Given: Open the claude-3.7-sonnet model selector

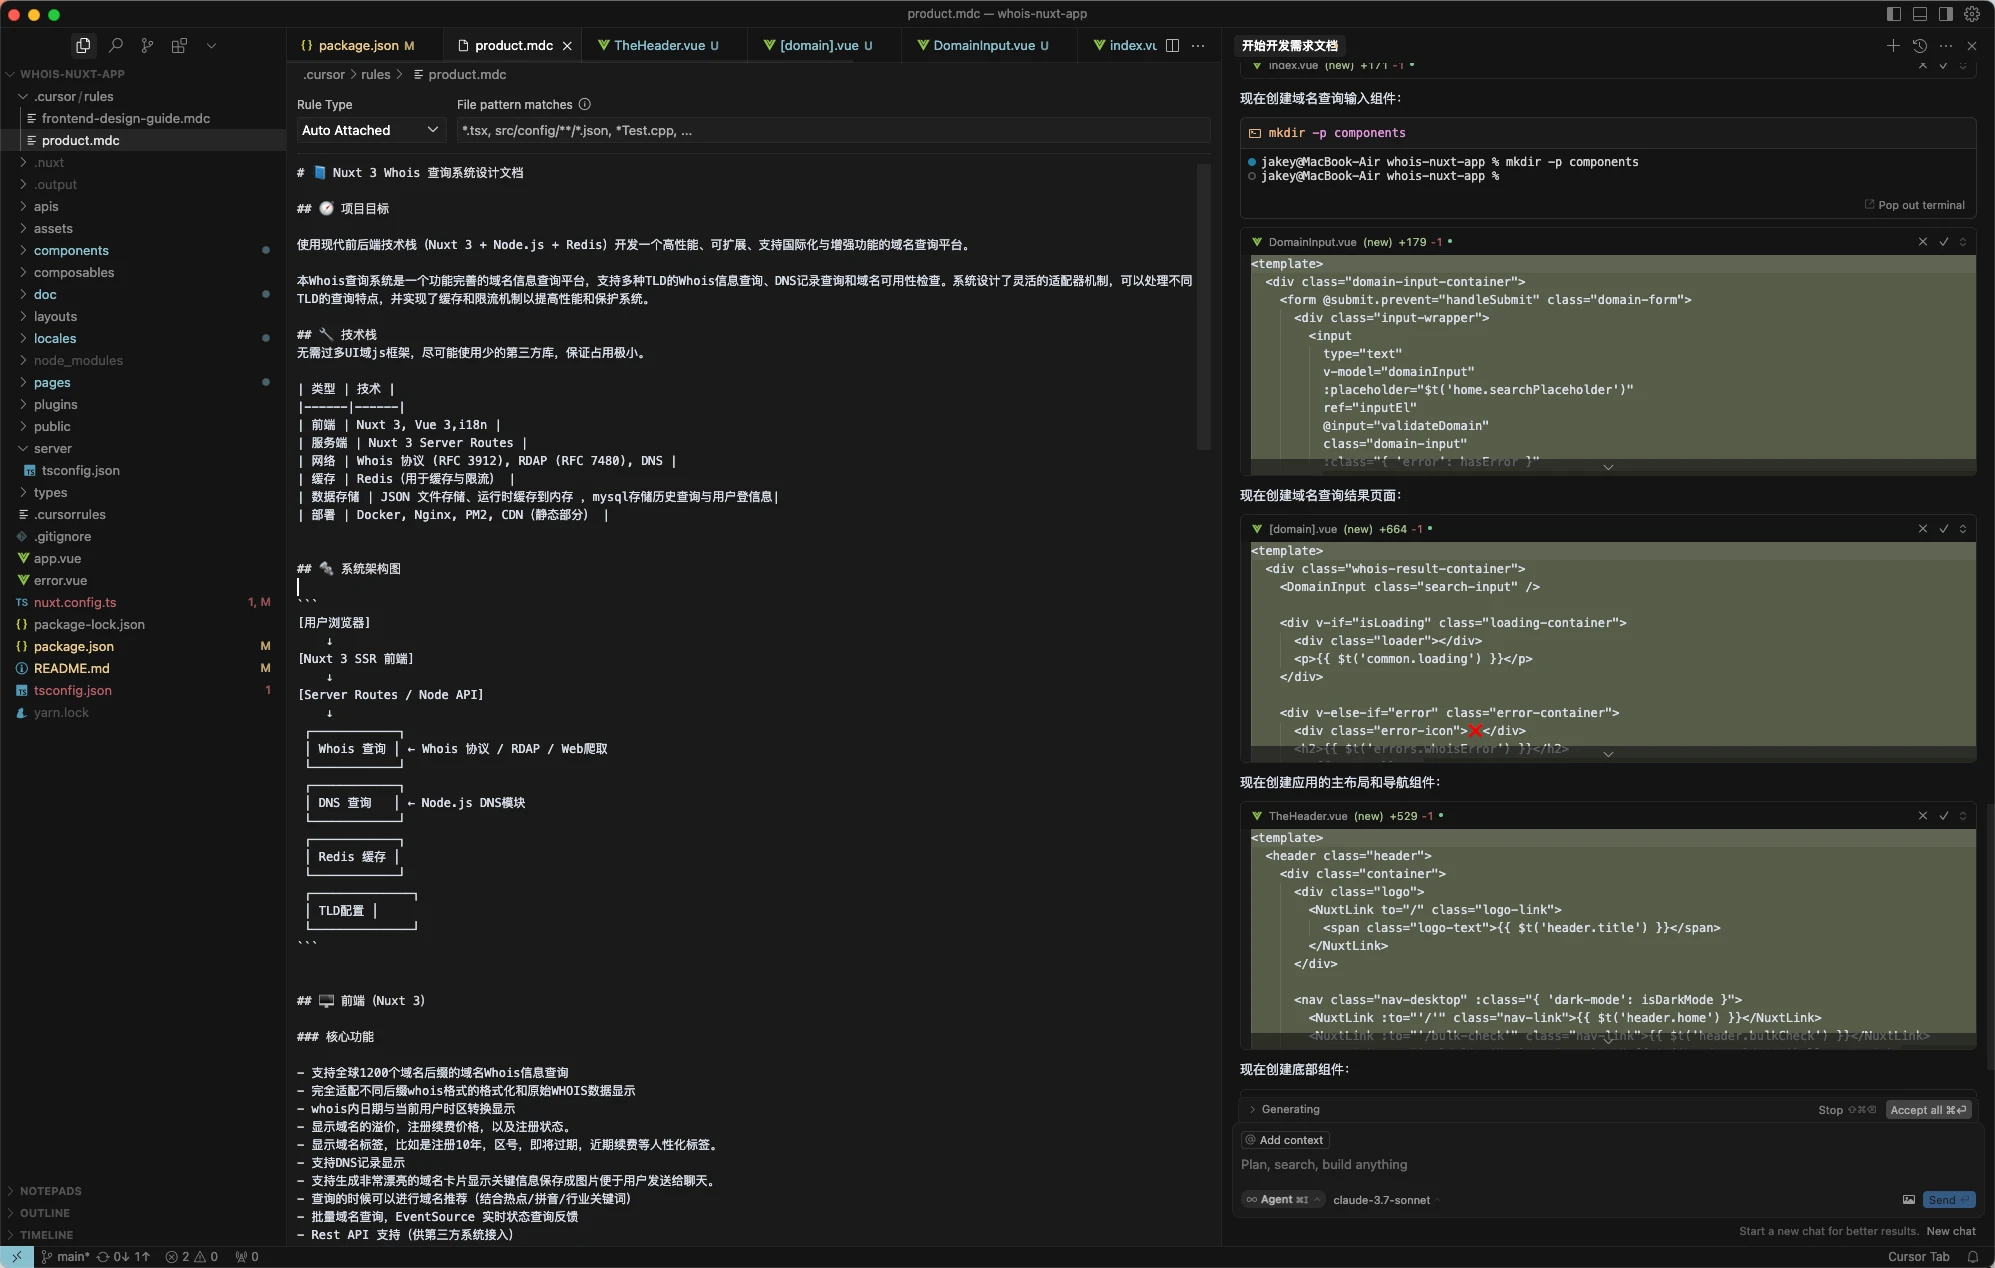Looking at the screenshot, I should 1381,1200.
